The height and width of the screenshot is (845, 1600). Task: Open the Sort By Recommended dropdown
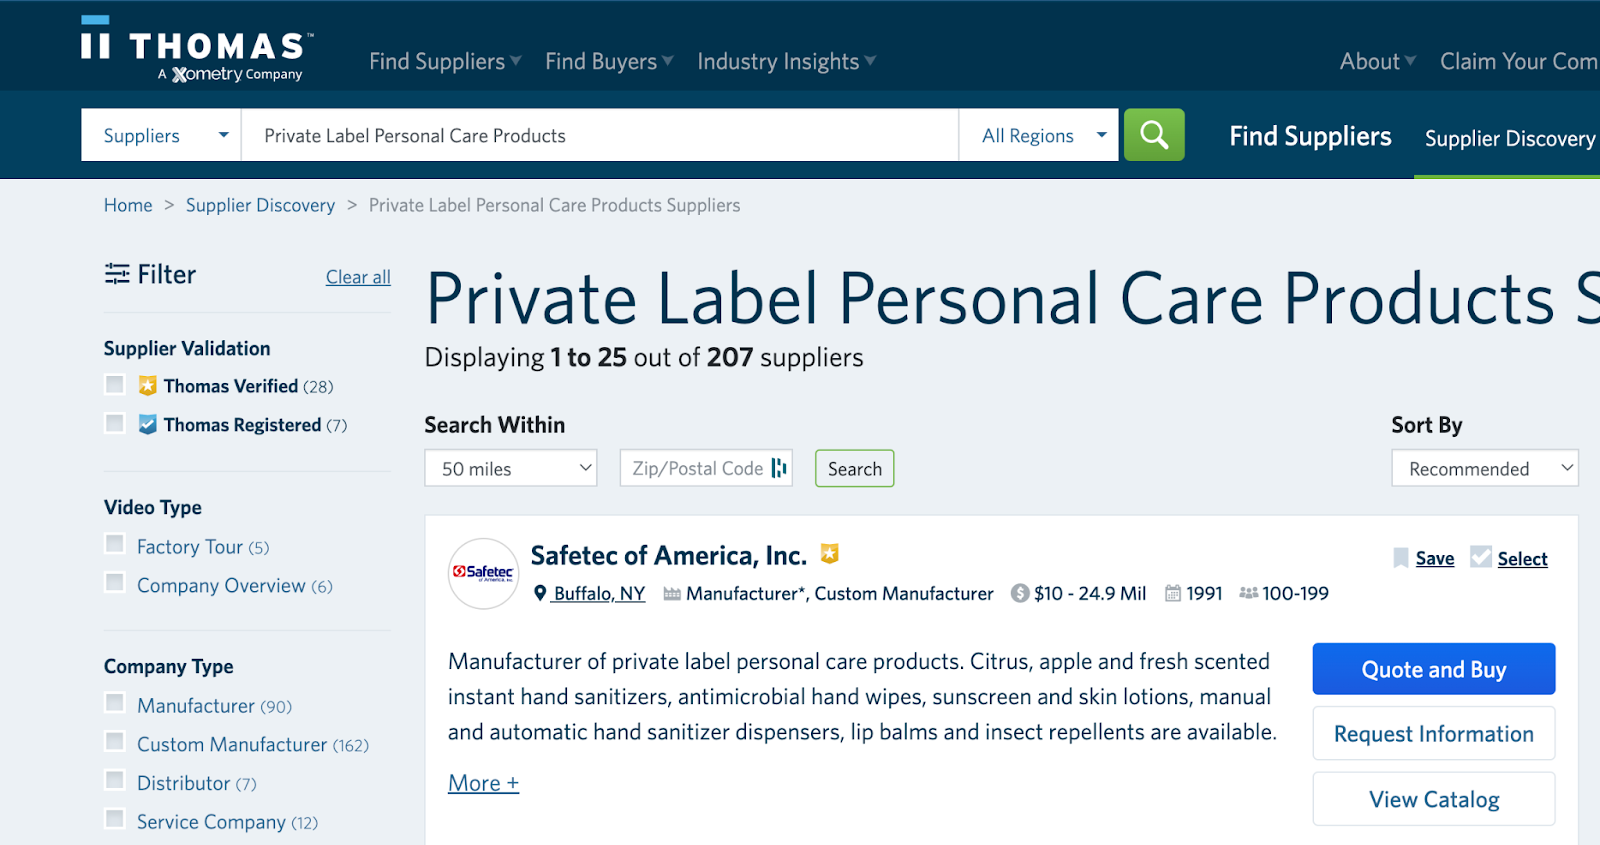(1484, 468)
